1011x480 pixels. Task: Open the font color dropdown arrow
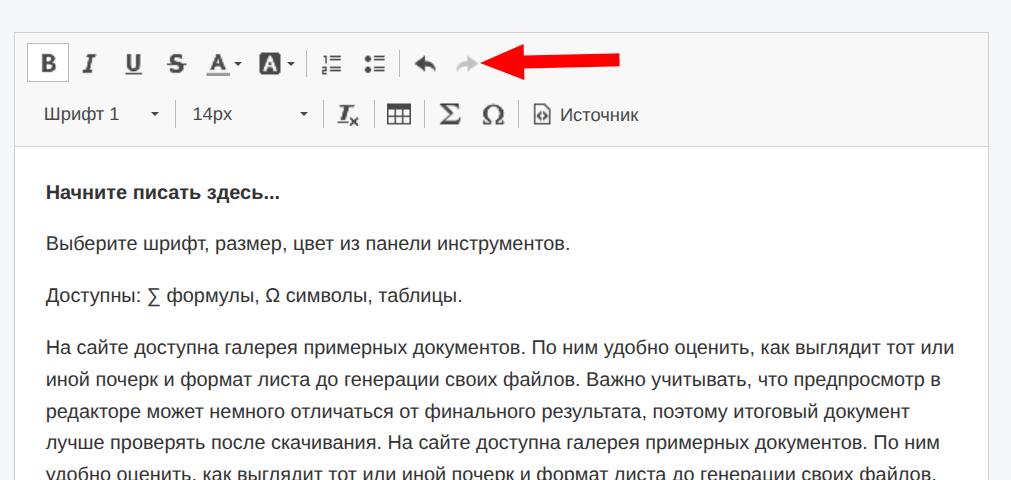click(238, 63)
